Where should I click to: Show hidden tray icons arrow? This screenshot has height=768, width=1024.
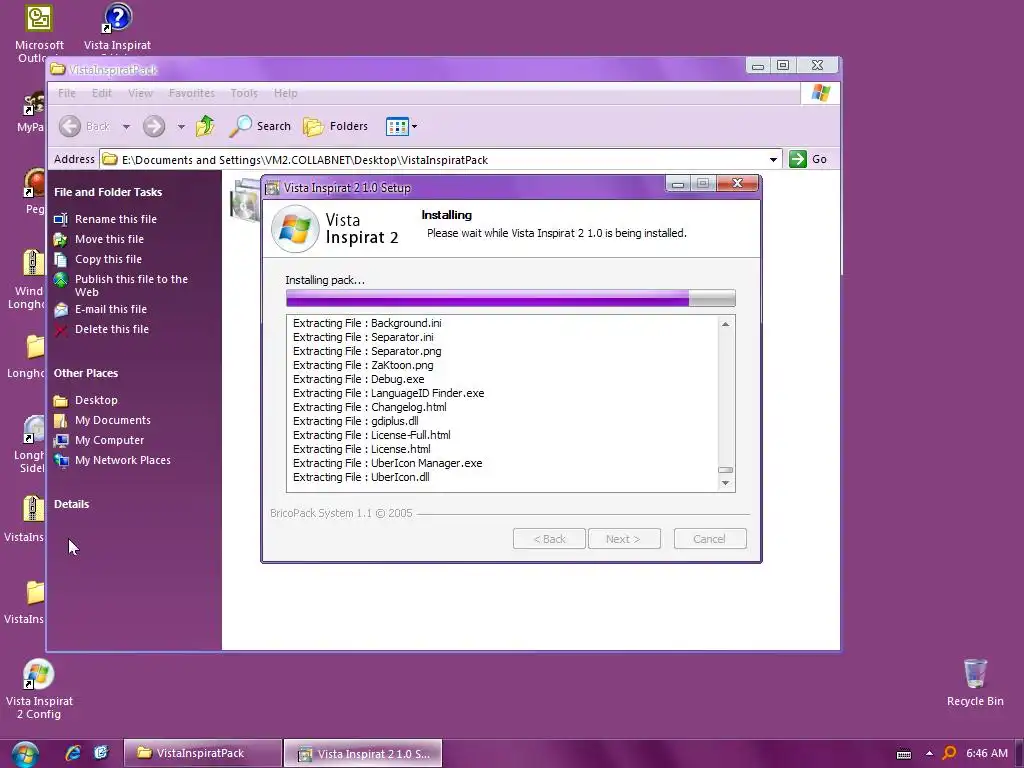tap(929, 754)
